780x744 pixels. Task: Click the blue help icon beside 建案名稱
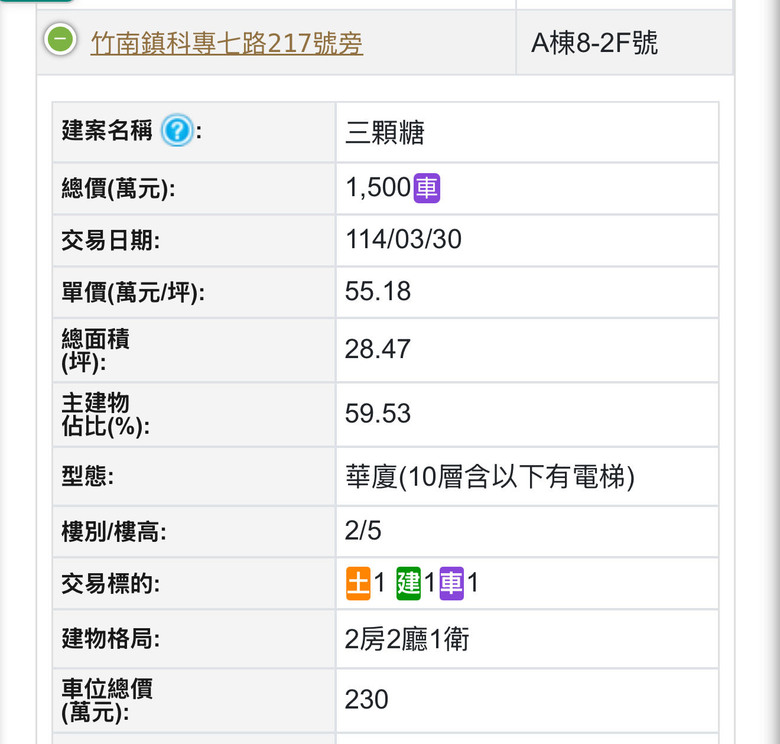click(x=176, y=131)
